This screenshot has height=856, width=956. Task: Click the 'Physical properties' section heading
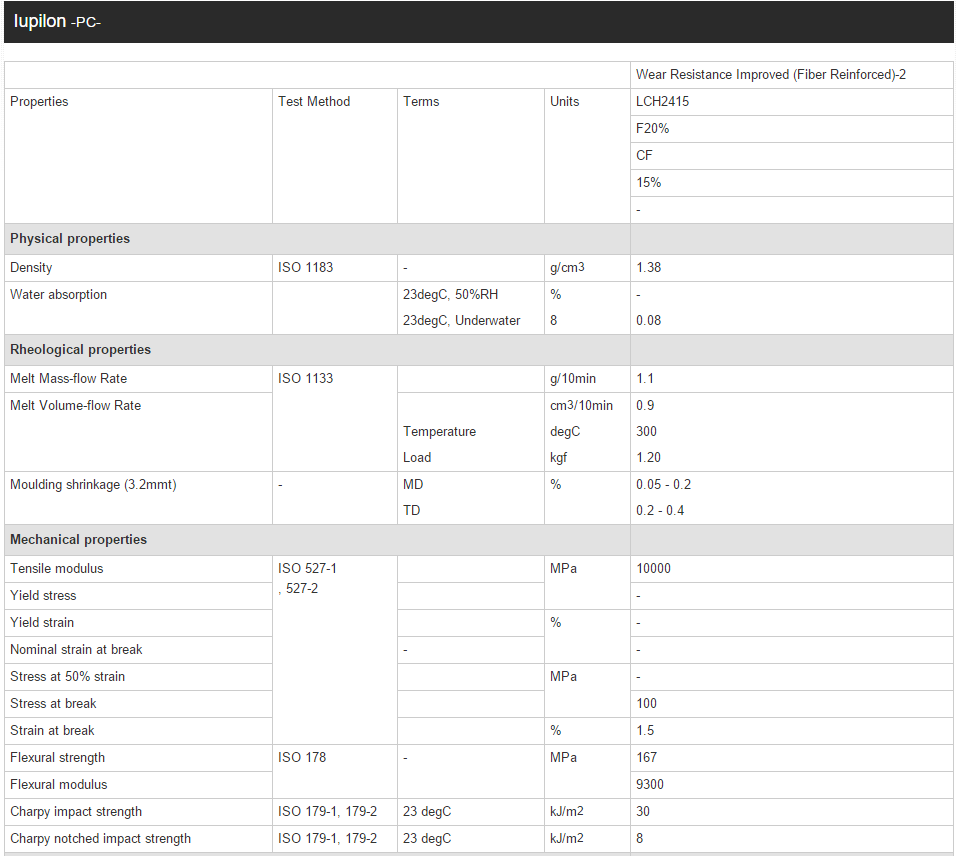pos(70,238)
